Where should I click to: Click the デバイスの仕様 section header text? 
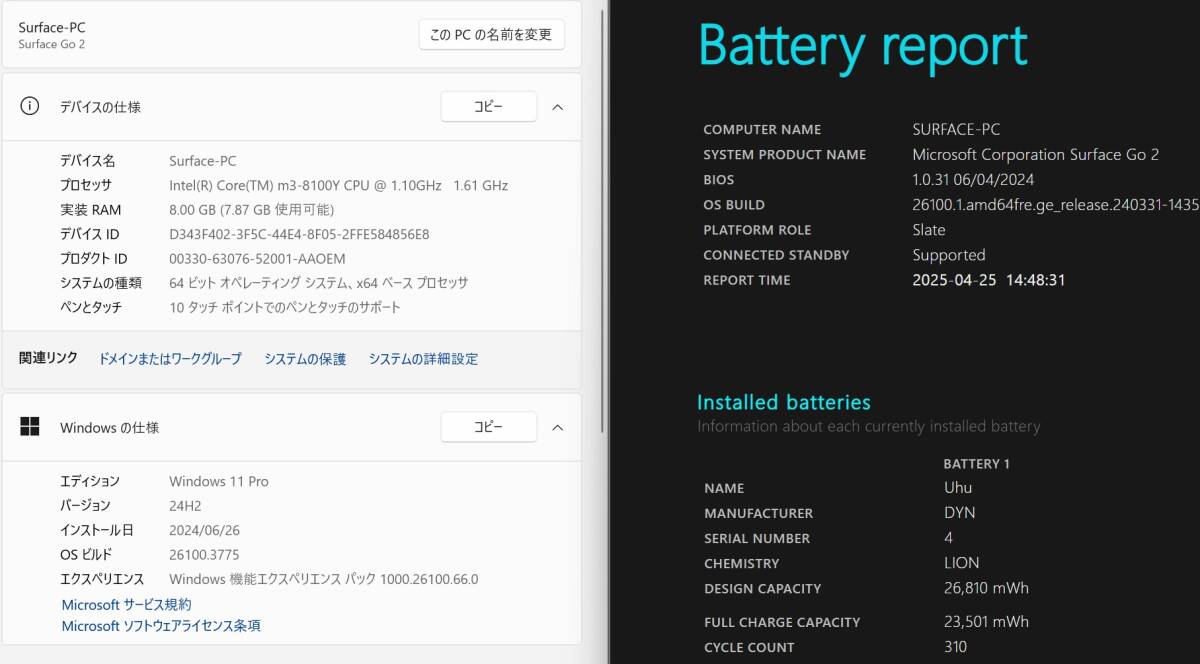(x=100, y=107)
